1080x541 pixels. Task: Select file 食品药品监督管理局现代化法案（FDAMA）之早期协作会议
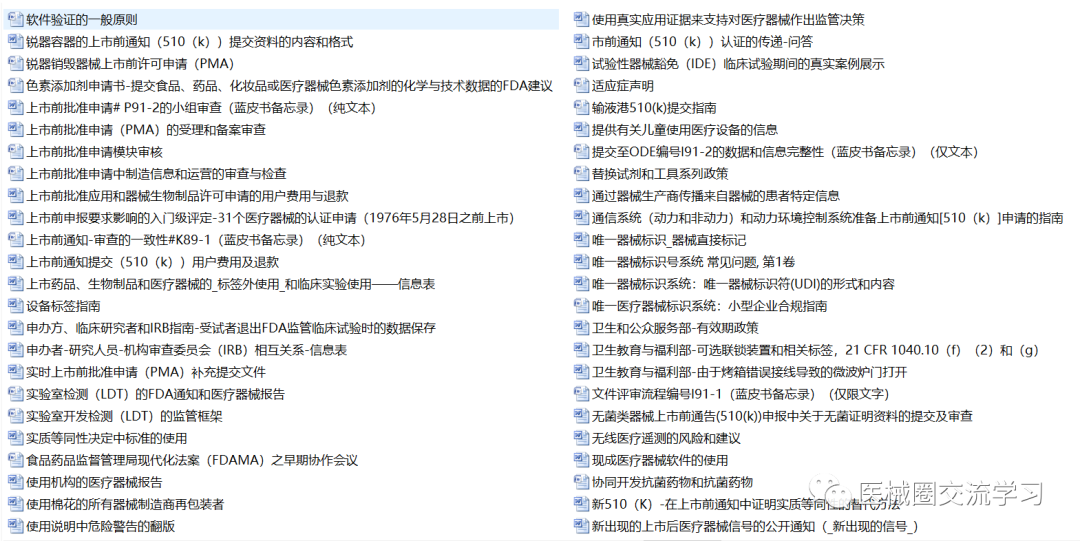192,461
